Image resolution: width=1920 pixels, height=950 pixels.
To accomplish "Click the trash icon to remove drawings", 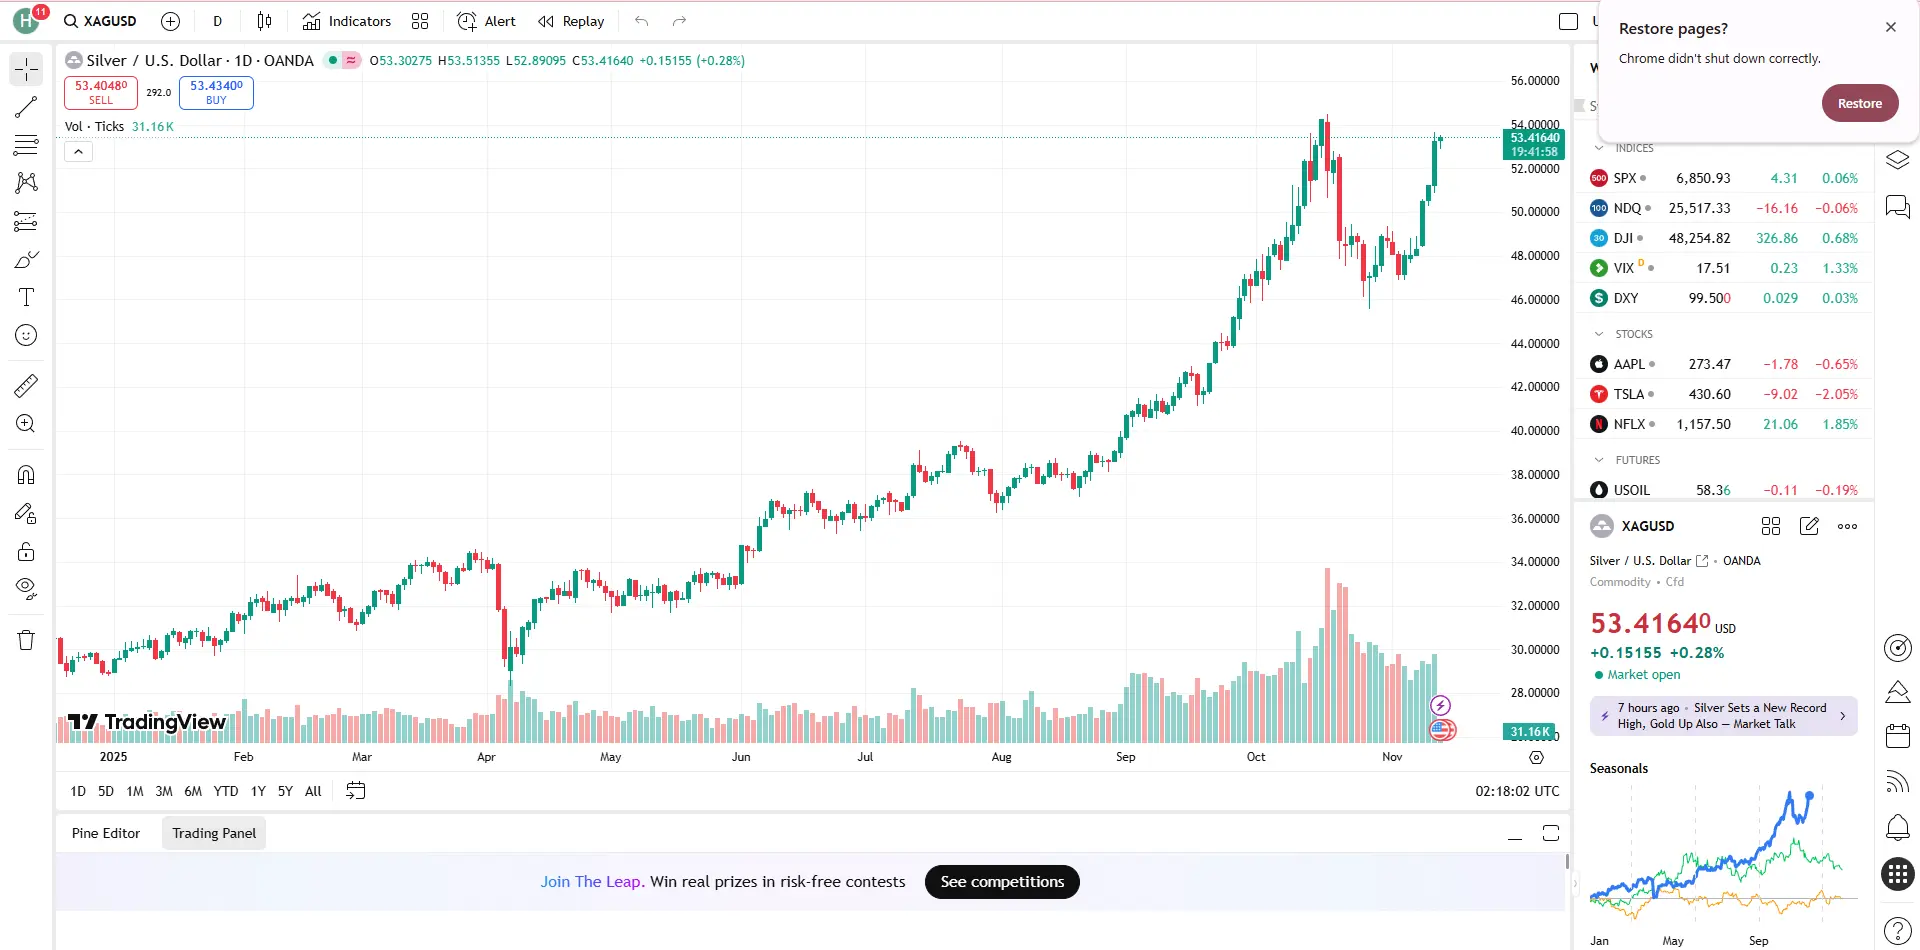I will tap(26, 640).
